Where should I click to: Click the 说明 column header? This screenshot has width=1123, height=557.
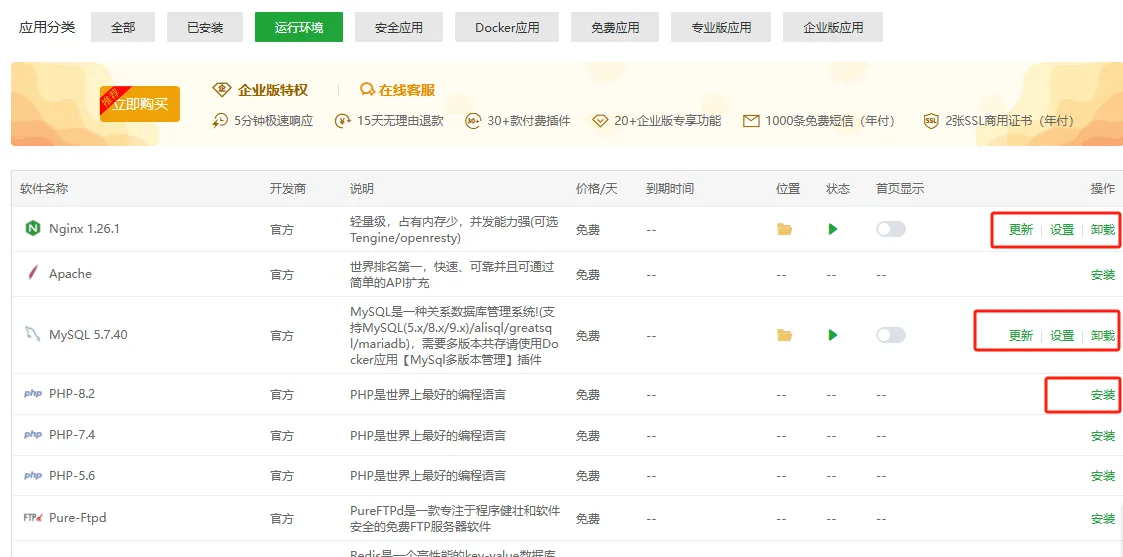[x=362, y=189]
